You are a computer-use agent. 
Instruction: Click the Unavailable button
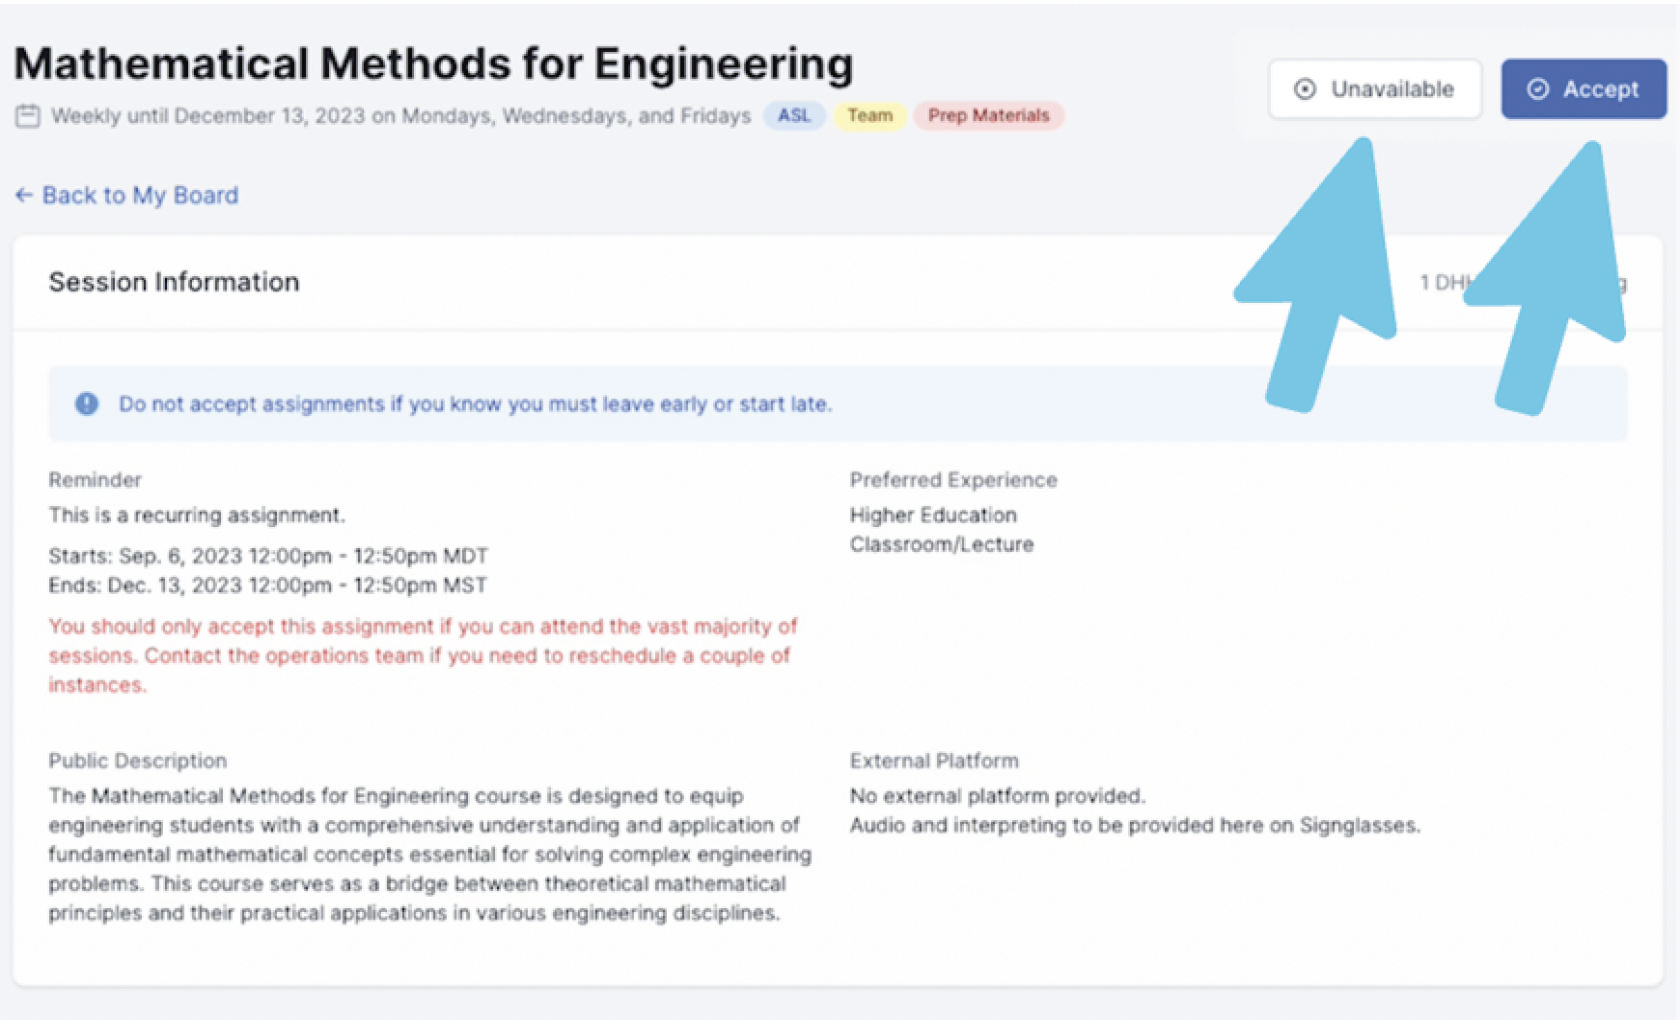tap(1374, 89)
